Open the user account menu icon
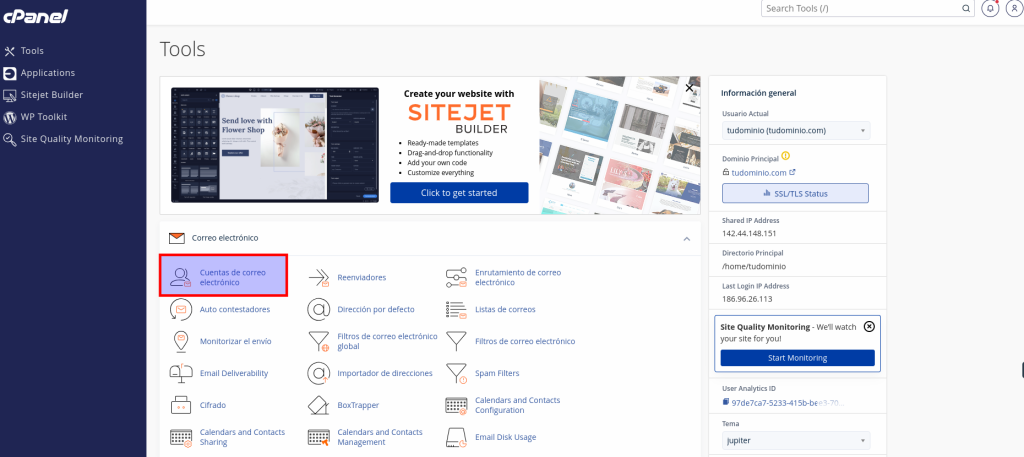This screenshot has width=1024, height=457. [x=1013, y=8]
